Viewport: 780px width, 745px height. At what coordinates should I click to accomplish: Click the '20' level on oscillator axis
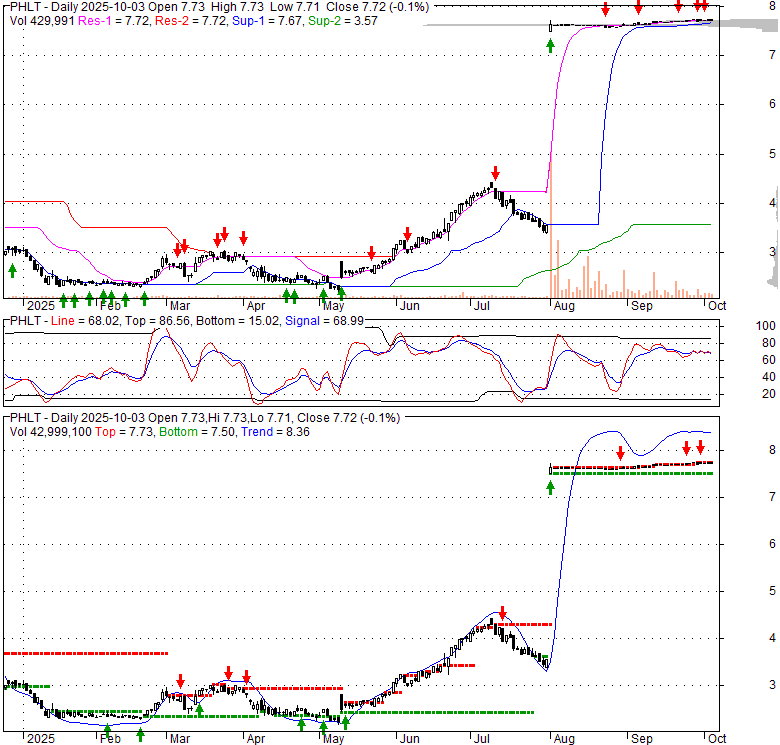click(x=769, y=394)
